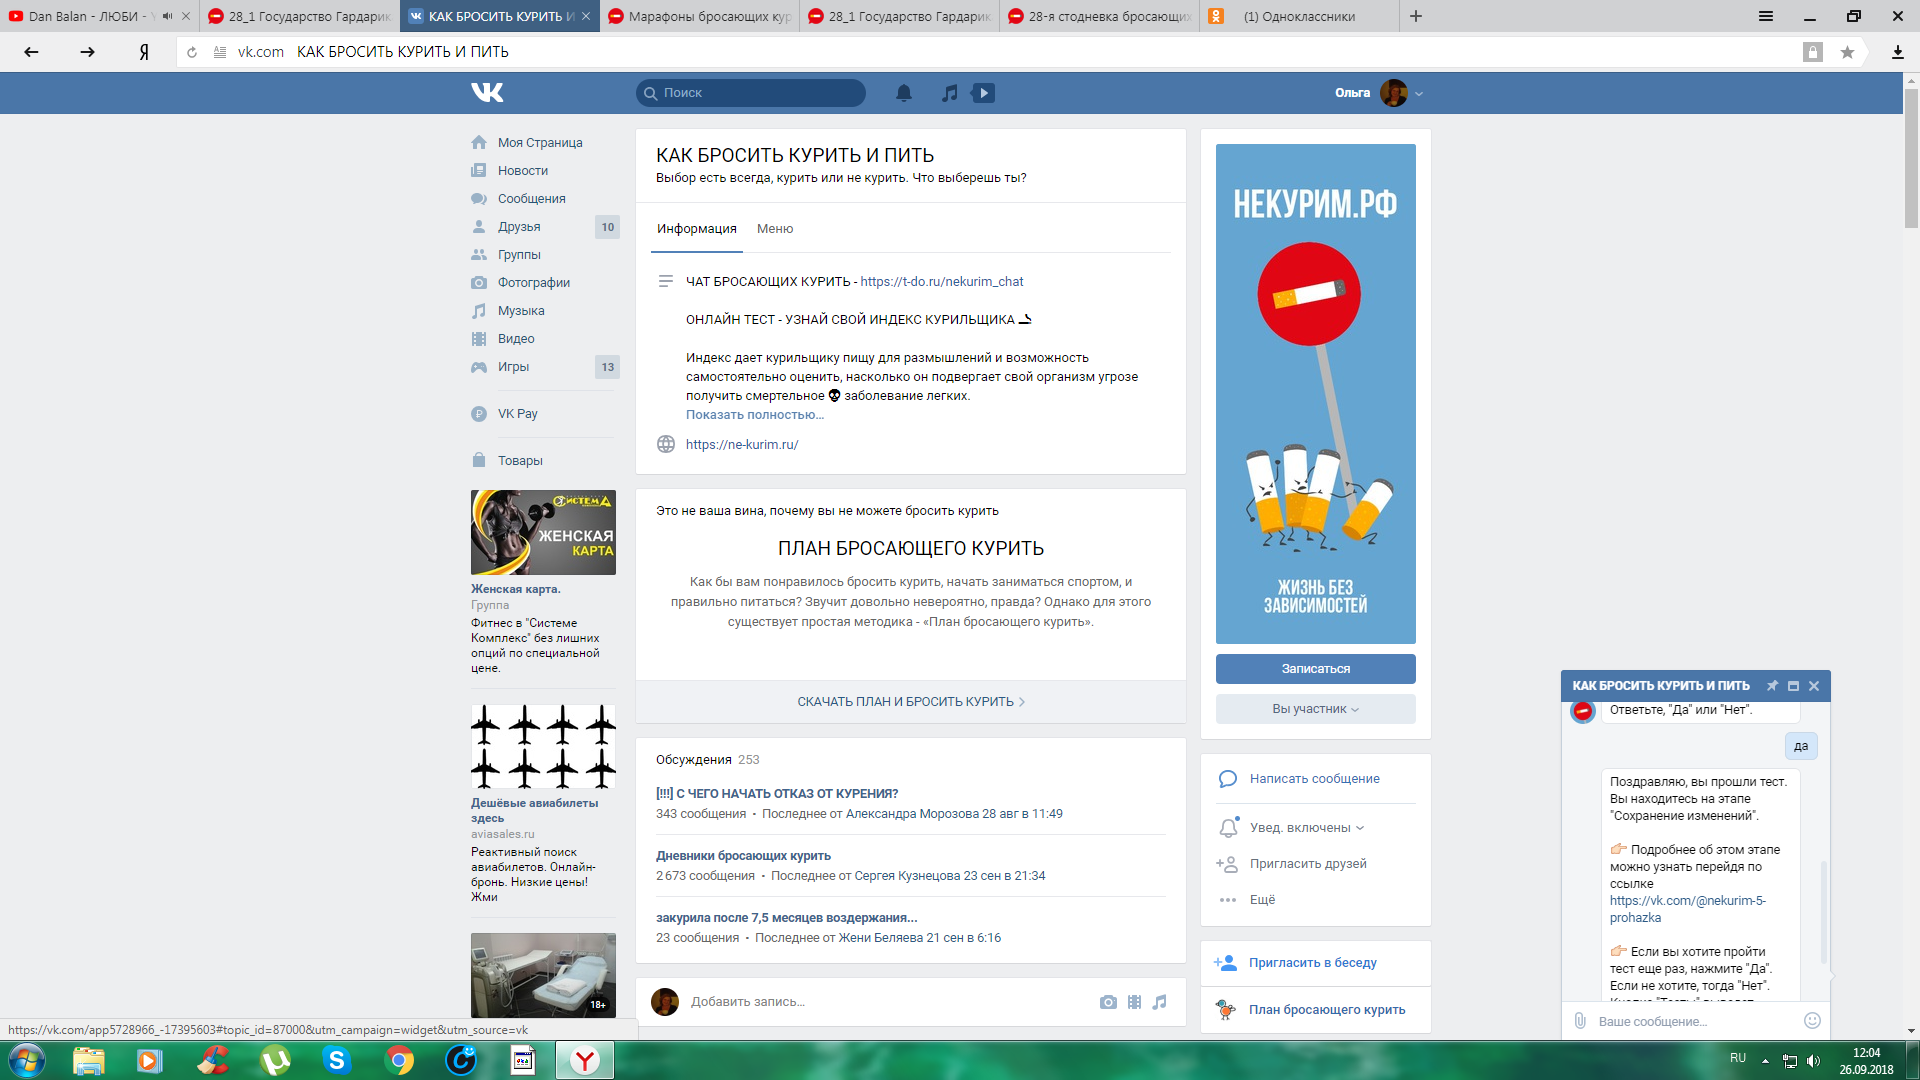The height and width of the screenshot is (1080, 1920).
Task: Open закурила после 7,5 месяцев discussion
Action: 786,918
